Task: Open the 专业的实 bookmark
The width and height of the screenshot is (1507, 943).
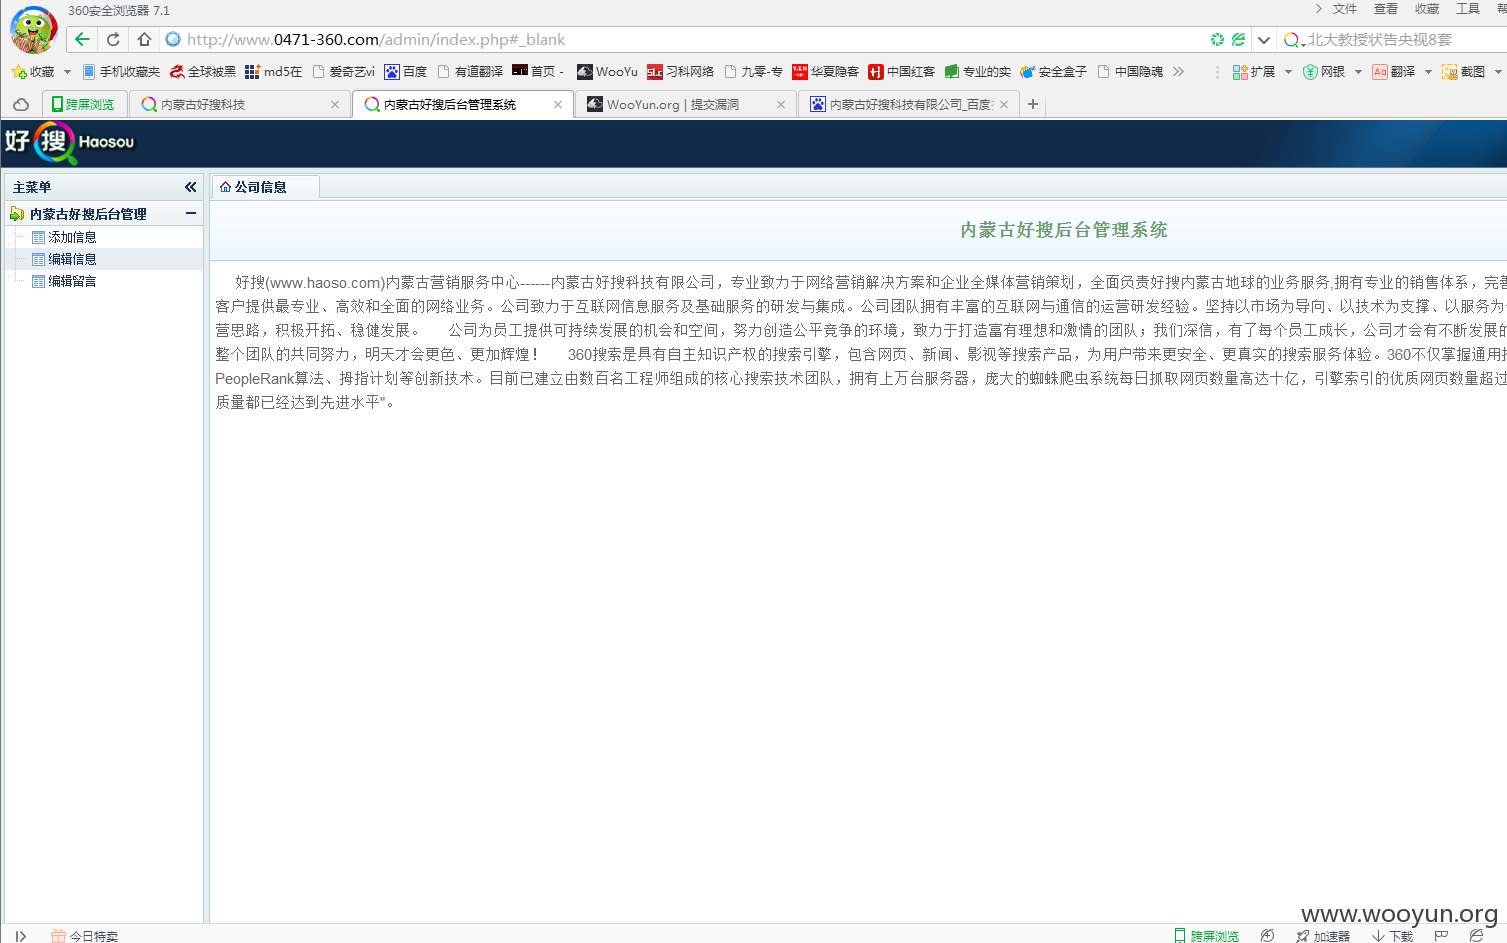Action: 978,72
